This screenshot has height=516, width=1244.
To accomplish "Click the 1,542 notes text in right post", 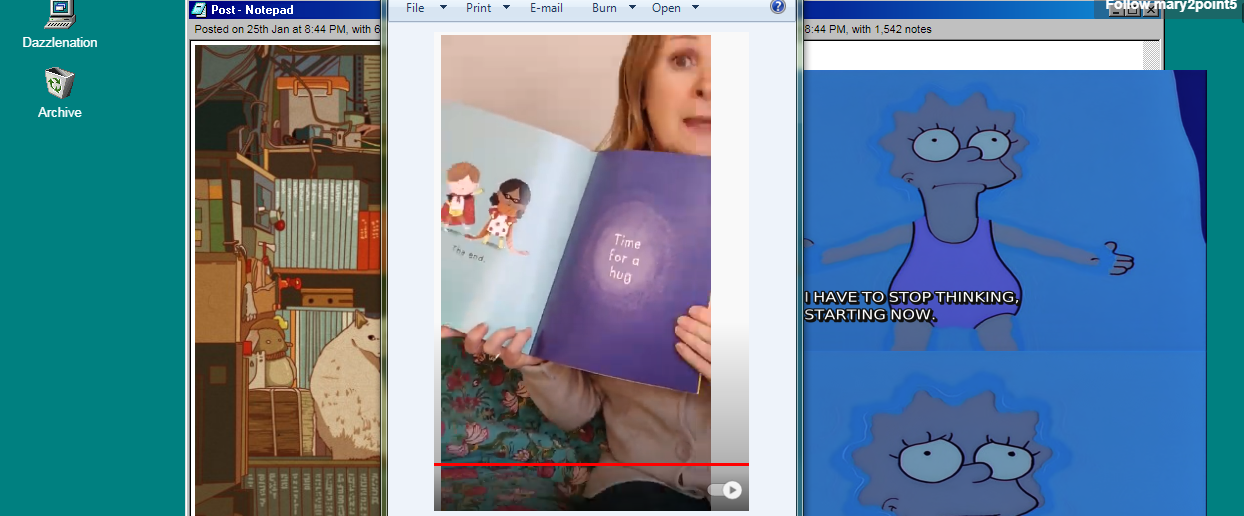I will [x=903, y=30].
